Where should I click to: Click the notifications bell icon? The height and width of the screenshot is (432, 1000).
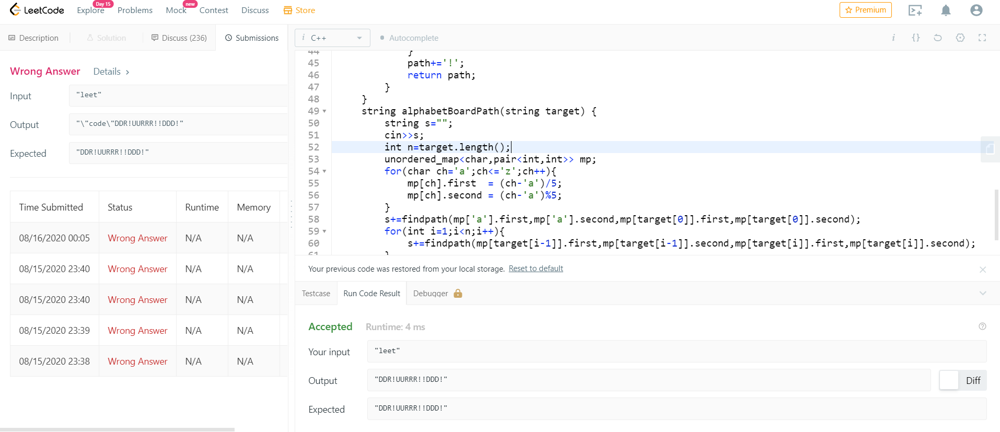click(946, 10)
